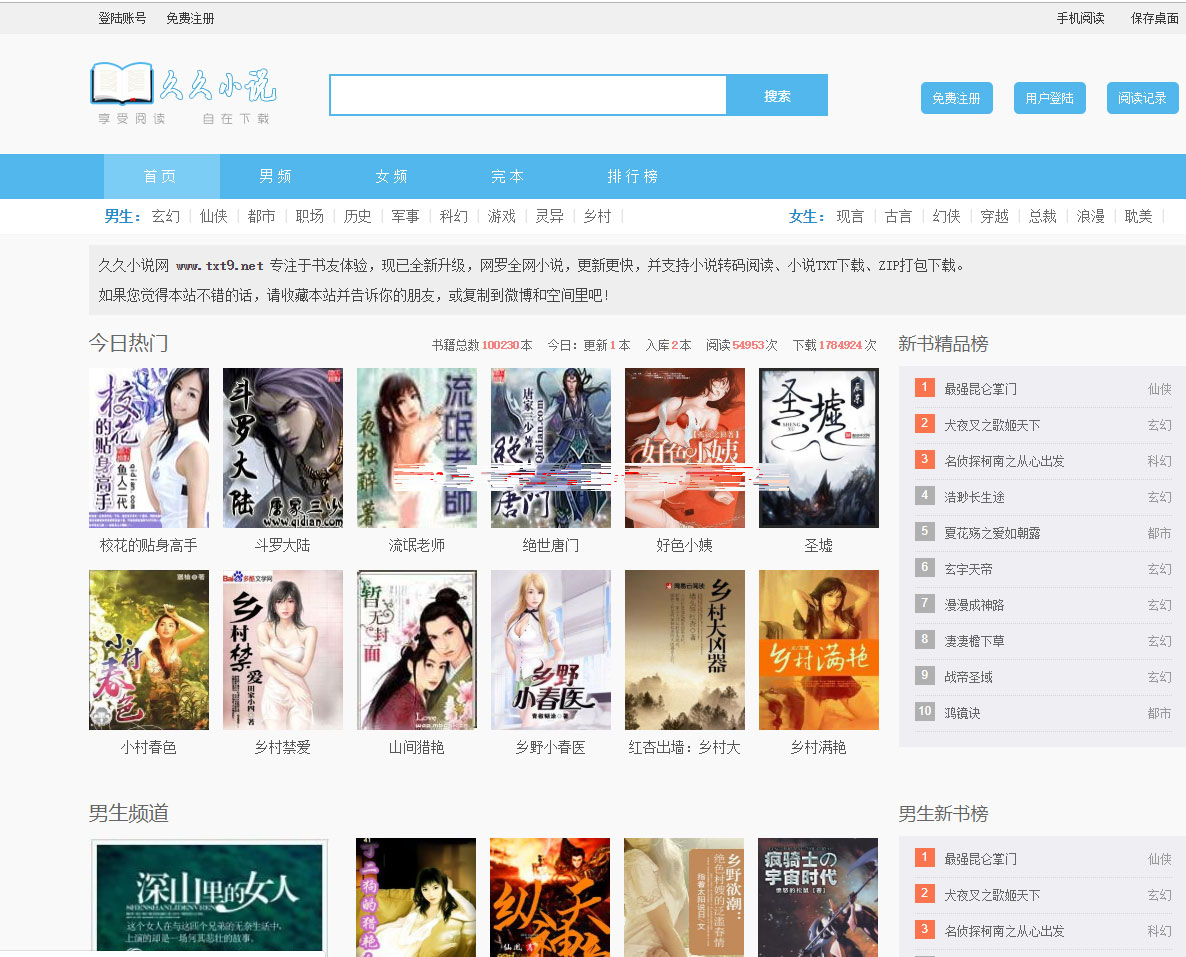The width and height of the screenshot is (1186, 957).
Task: Open 乡村满艳 book cover
Action: tap(818, 650)
